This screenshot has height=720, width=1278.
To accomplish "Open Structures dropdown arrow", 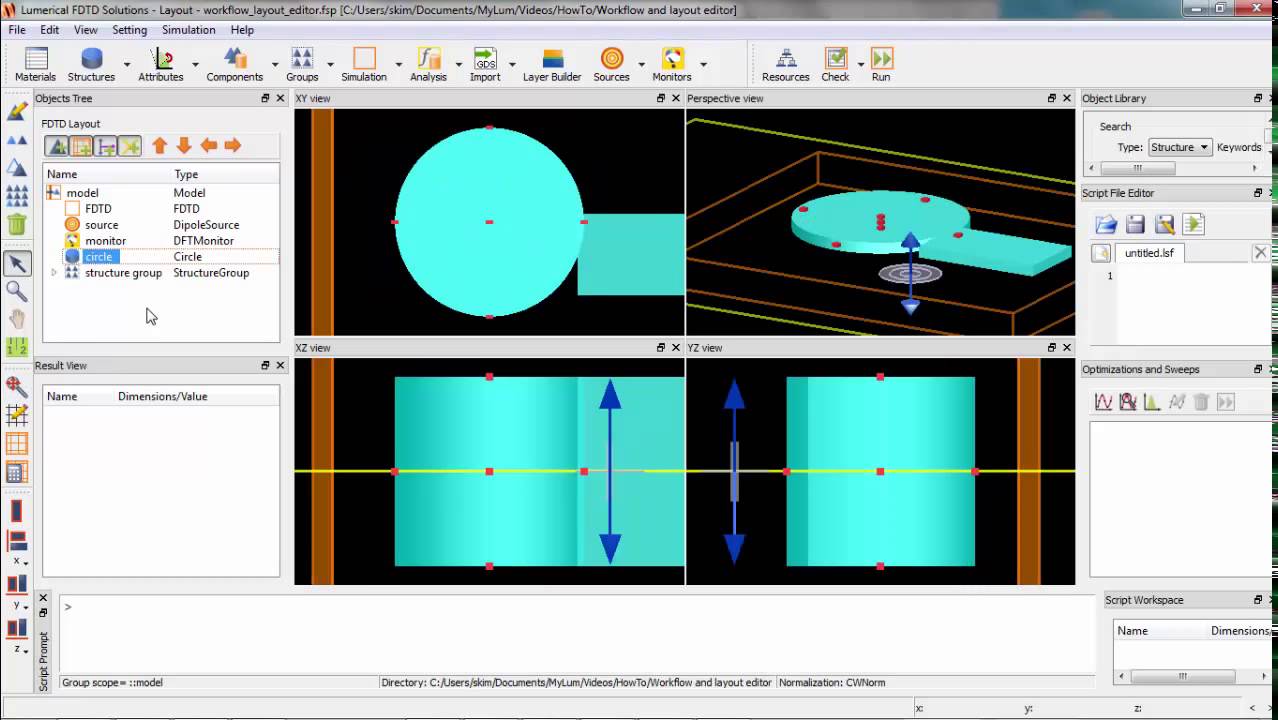I will 127,65.
